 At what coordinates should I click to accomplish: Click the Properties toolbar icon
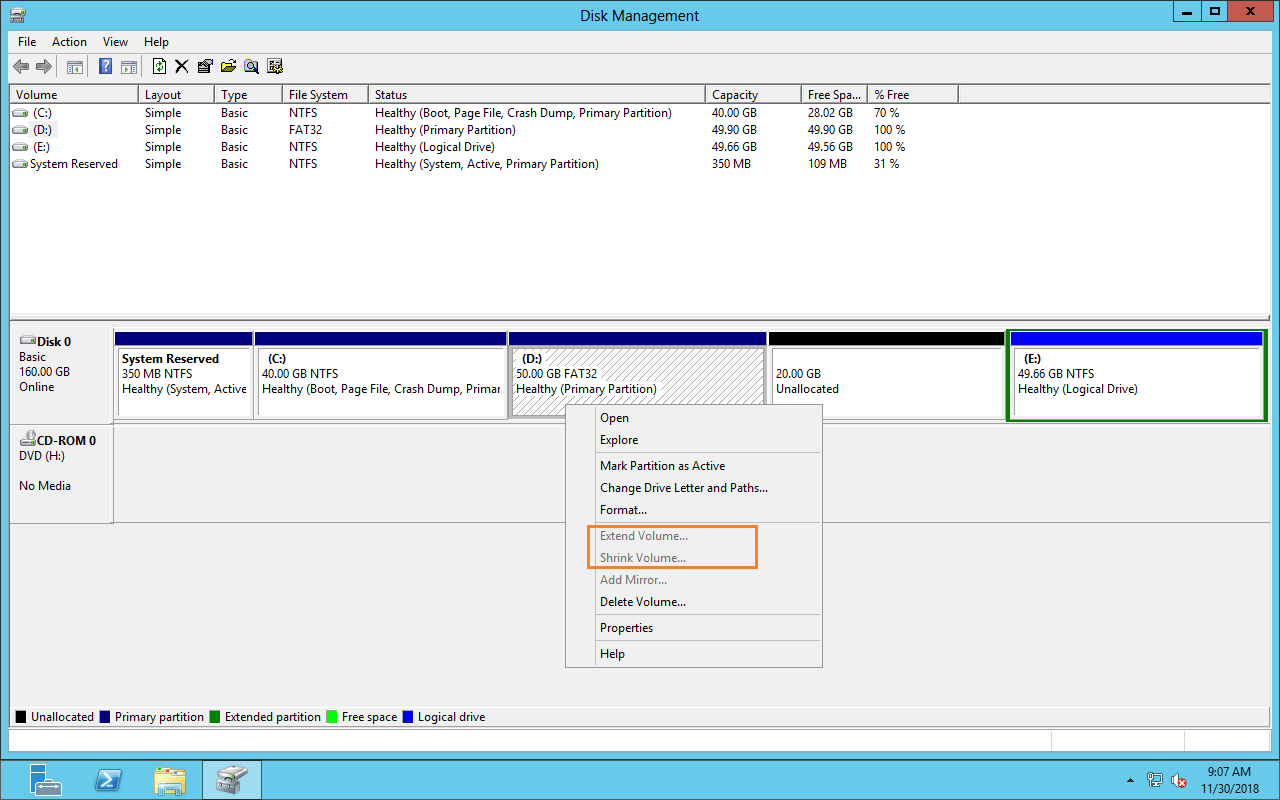205,67
